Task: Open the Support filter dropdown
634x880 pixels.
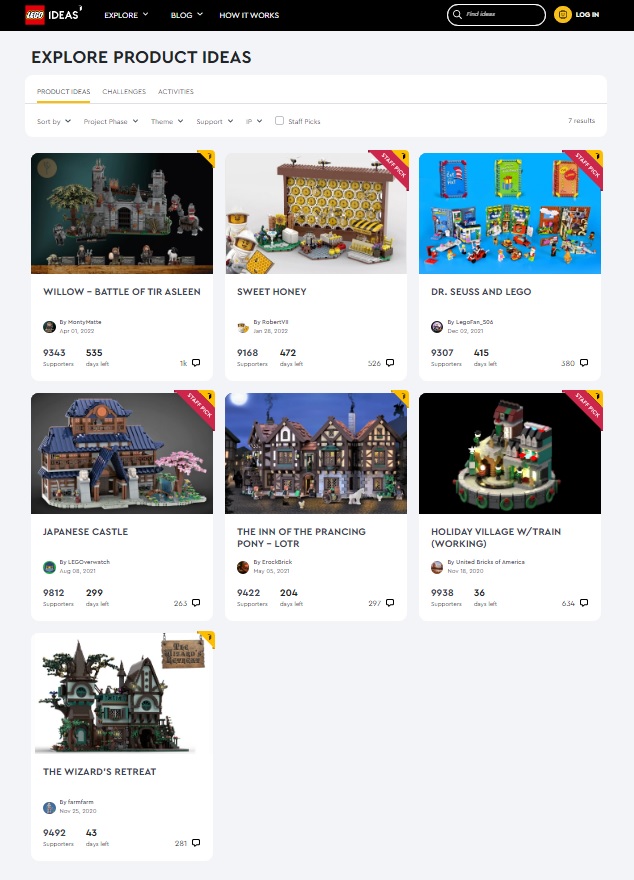Action: pyautogui.click(x=215, y=121)
